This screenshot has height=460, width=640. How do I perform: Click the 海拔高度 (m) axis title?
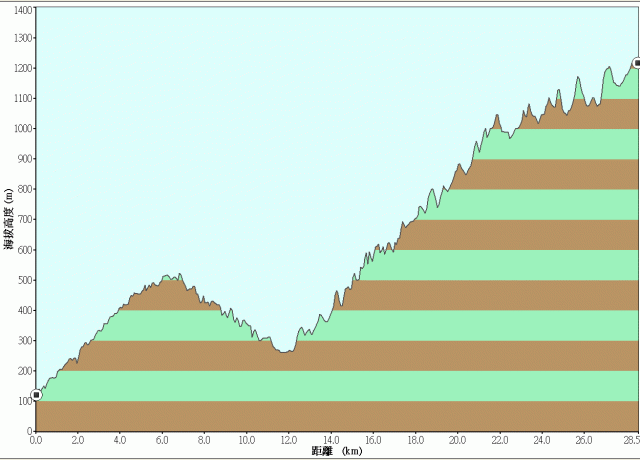tap(9, 219)
